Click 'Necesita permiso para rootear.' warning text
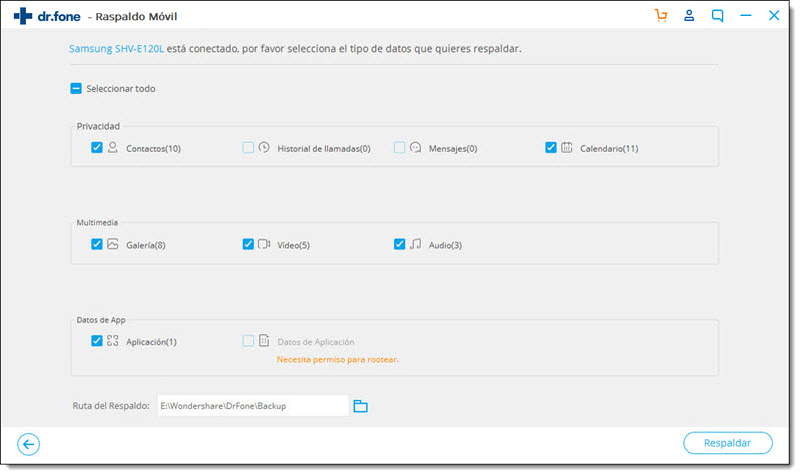This screenshot has height=475, width=800. 337,360
